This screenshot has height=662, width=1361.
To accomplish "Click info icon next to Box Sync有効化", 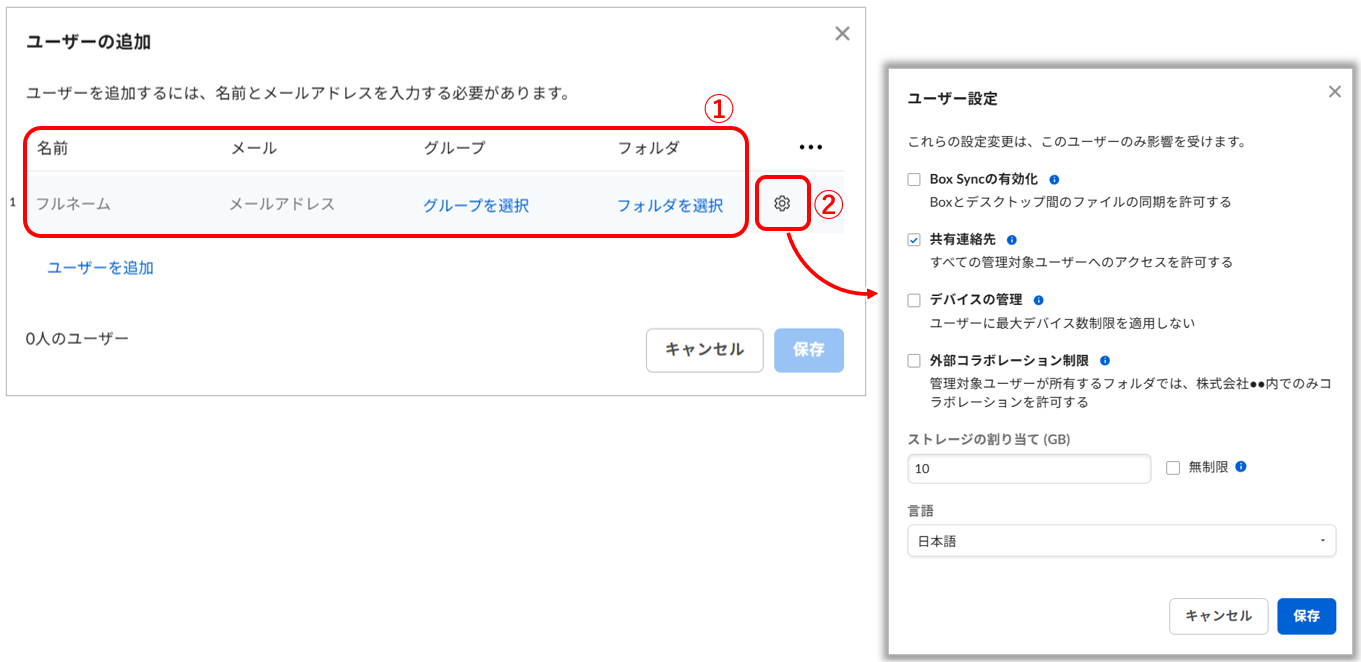I will click(x=1054, y=180).
